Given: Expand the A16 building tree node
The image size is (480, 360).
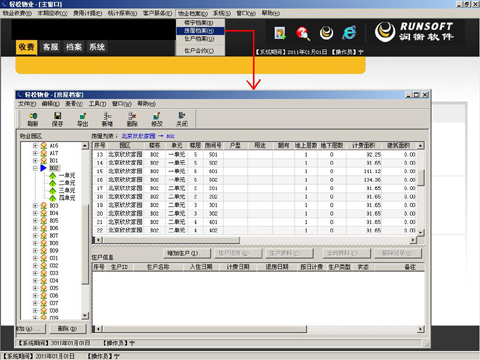Looking at the screenshot, I should [35, 146].
